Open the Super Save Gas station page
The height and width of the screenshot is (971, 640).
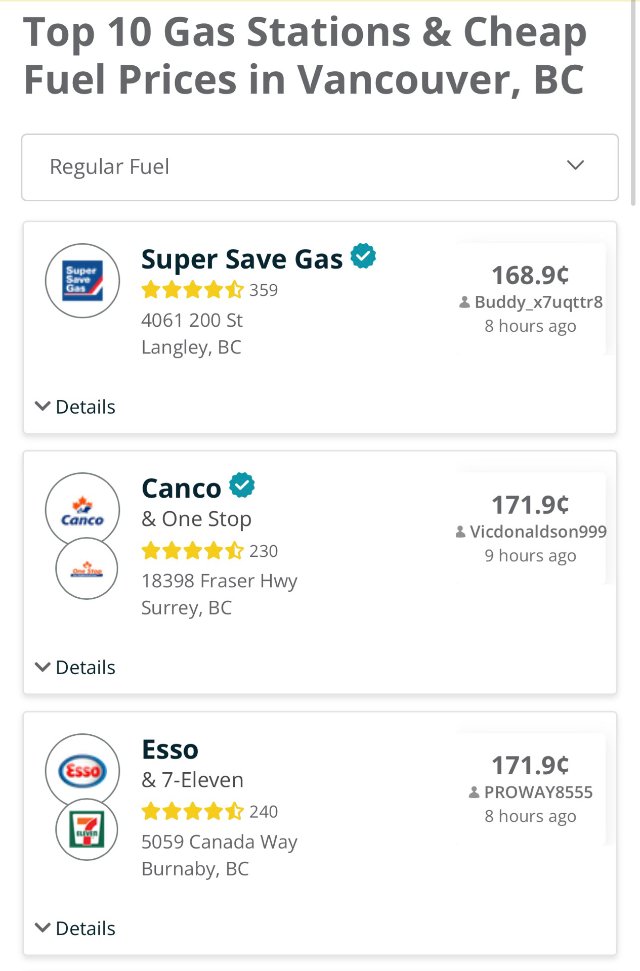pos(243,258)
